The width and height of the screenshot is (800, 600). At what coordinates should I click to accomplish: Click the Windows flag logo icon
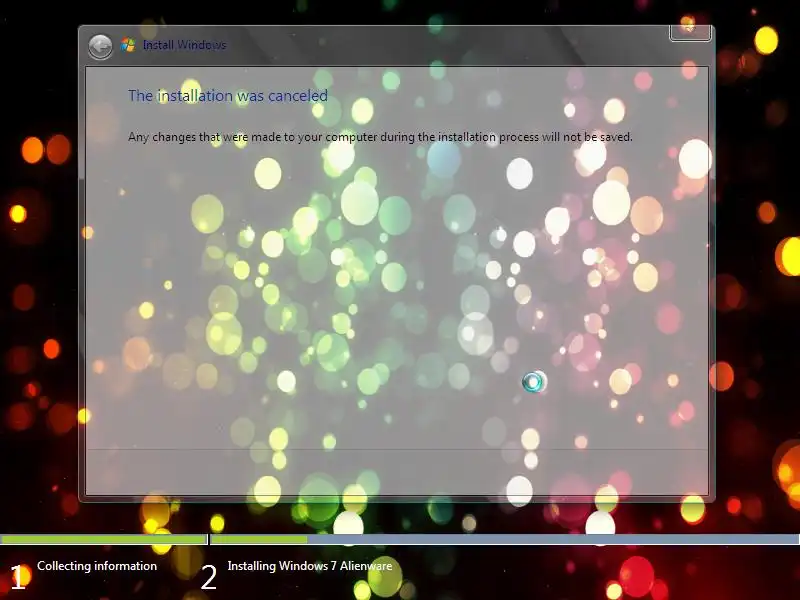click(x=128, y=45)
